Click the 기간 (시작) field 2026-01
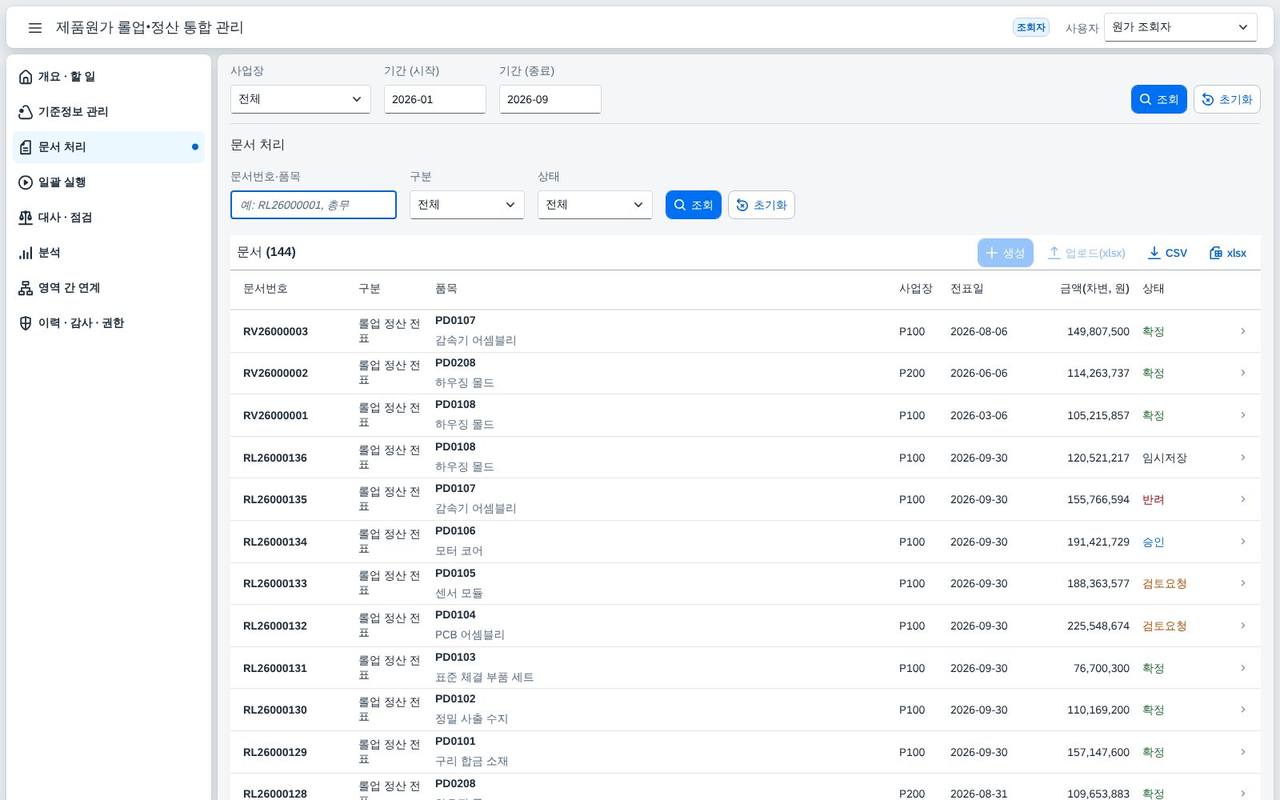 tap(435, 99)
